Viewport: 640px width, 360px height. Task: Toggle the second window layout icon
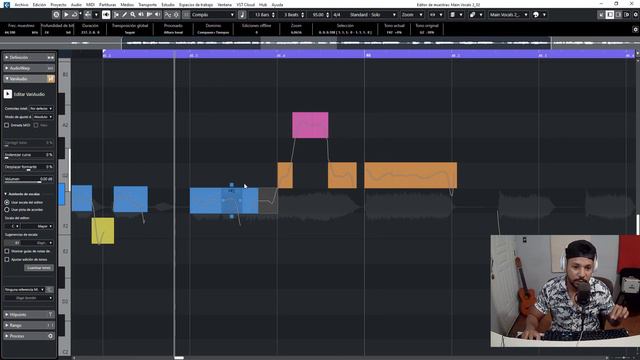pos(610,15)
